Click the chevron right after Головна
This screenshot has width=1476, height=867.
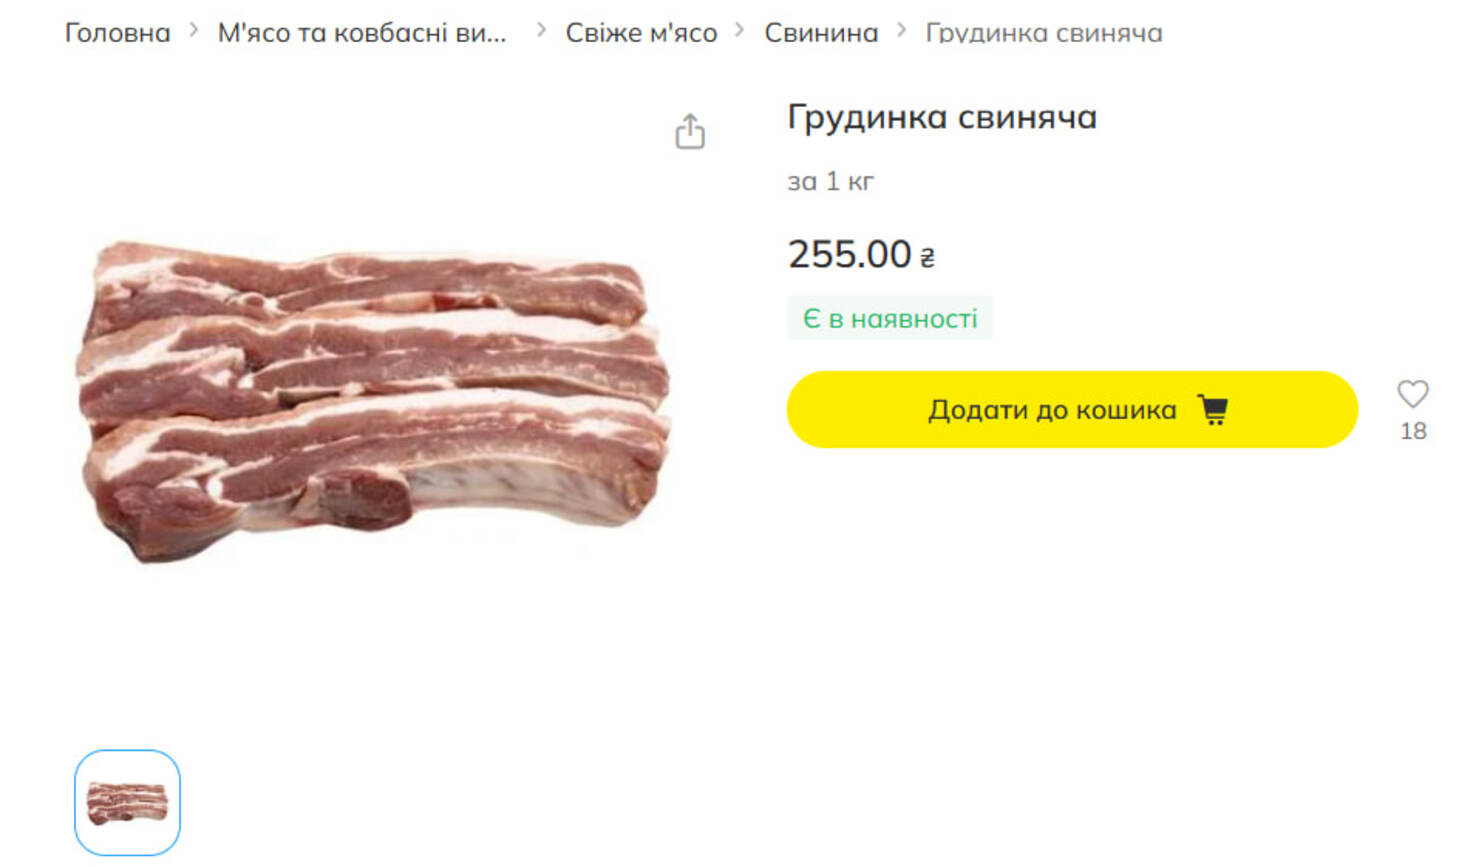pos(194,31)
